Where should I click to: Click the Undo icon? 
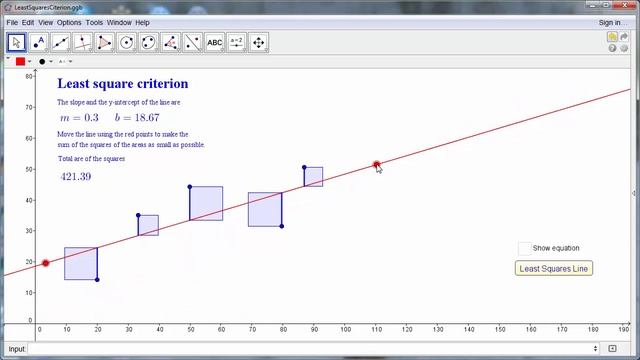tap(612, 37)
